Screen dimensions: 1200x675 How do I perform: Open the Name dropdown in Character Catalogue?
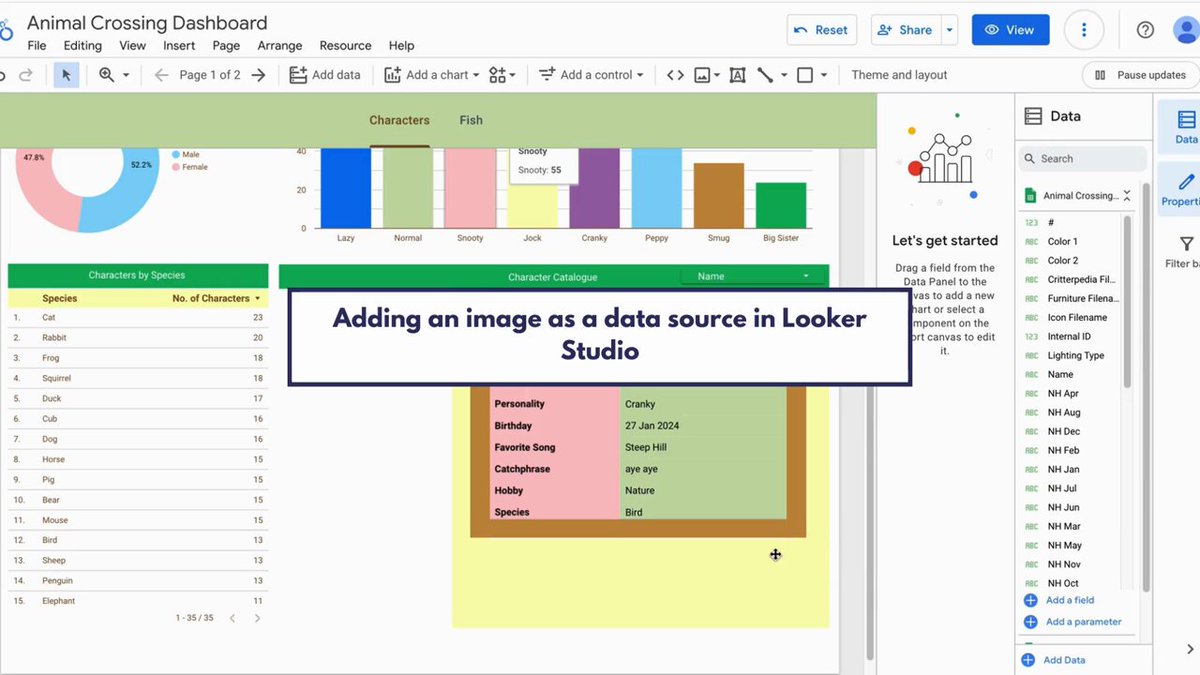pos(753,276)
